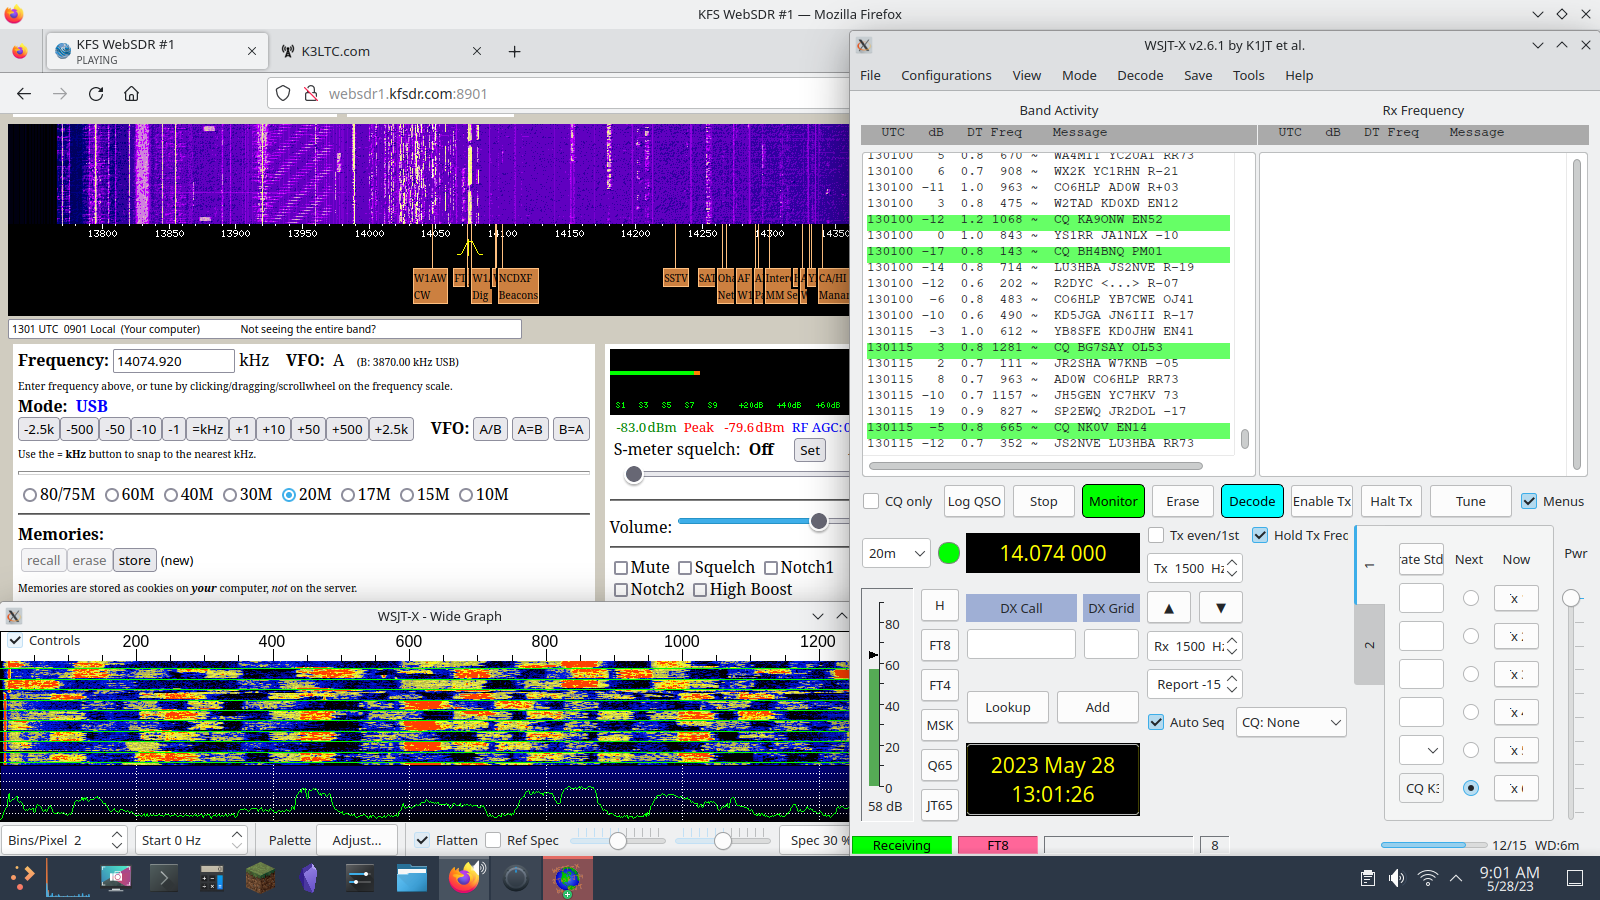The image size is (1600, 900).
Task: Adjust the Tx 1500 Hz spinner
Action: point(1194,568)
